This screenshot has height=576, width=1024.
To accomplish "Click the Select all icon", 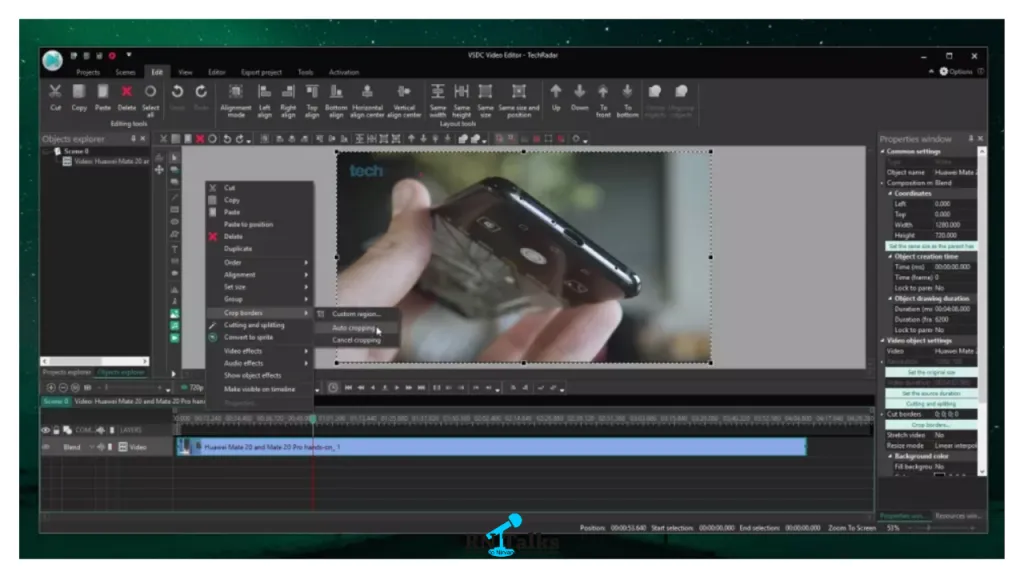I will [x=150, y=91].
